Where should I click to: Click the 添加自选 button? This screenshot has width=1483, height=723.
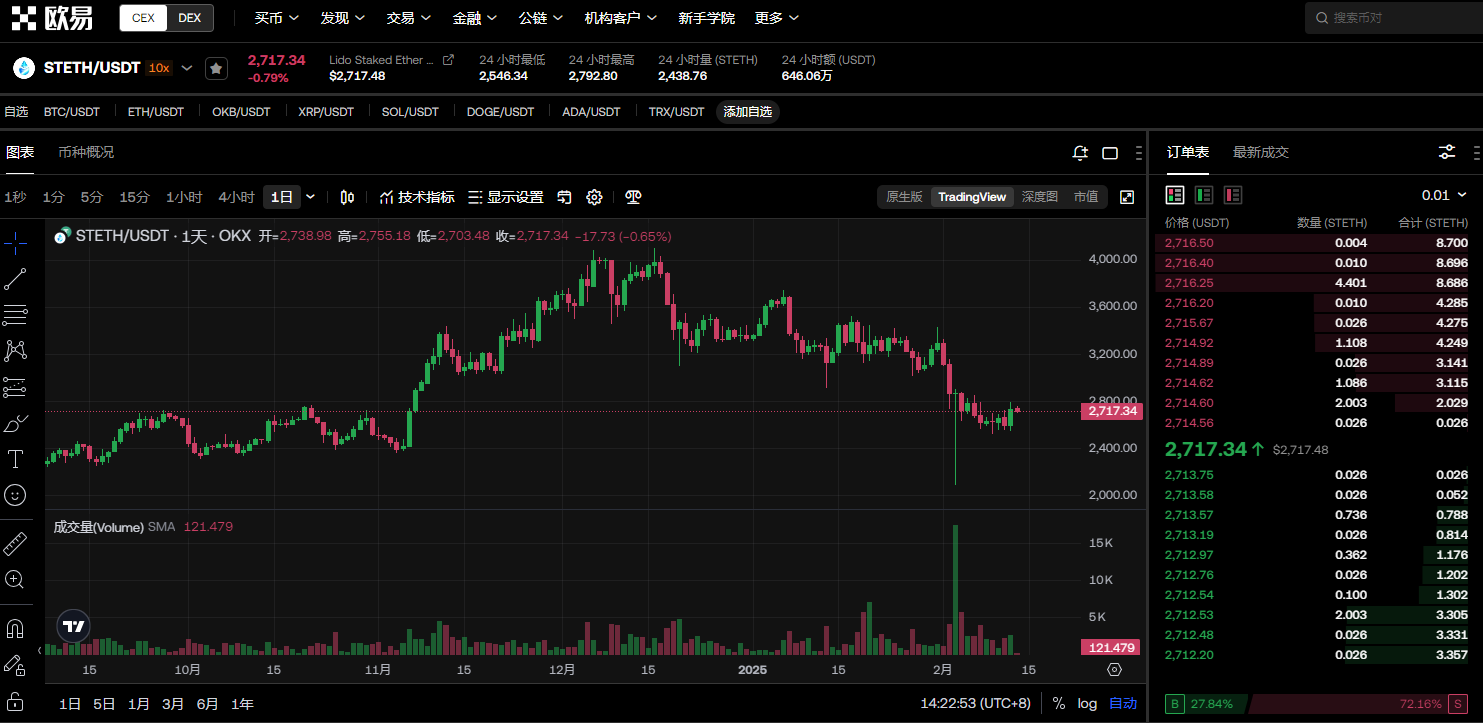pyautogui.click(x=747, y=112)
